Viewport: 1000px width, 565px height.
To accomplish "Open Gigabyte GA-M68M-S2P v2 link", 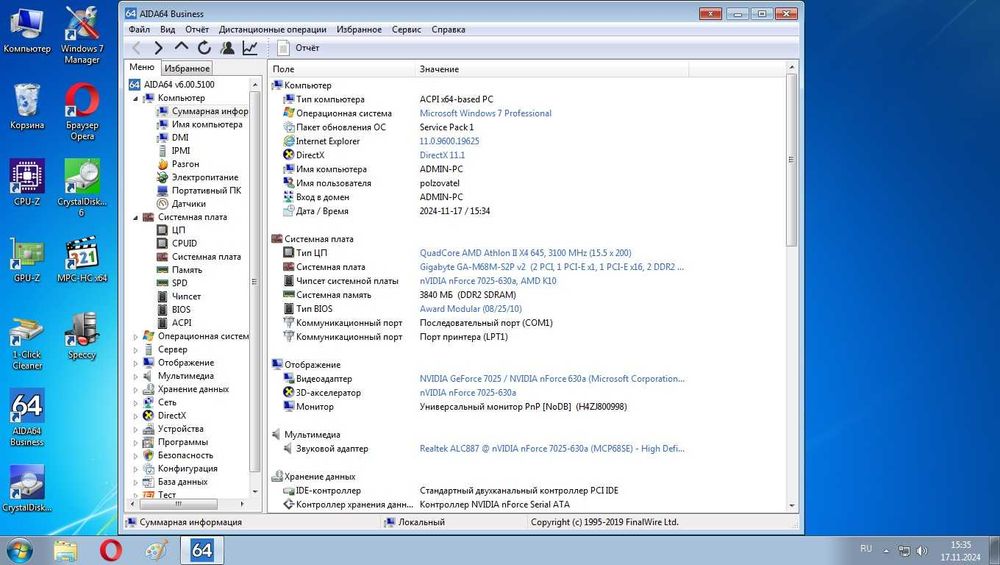I will 552,267.
